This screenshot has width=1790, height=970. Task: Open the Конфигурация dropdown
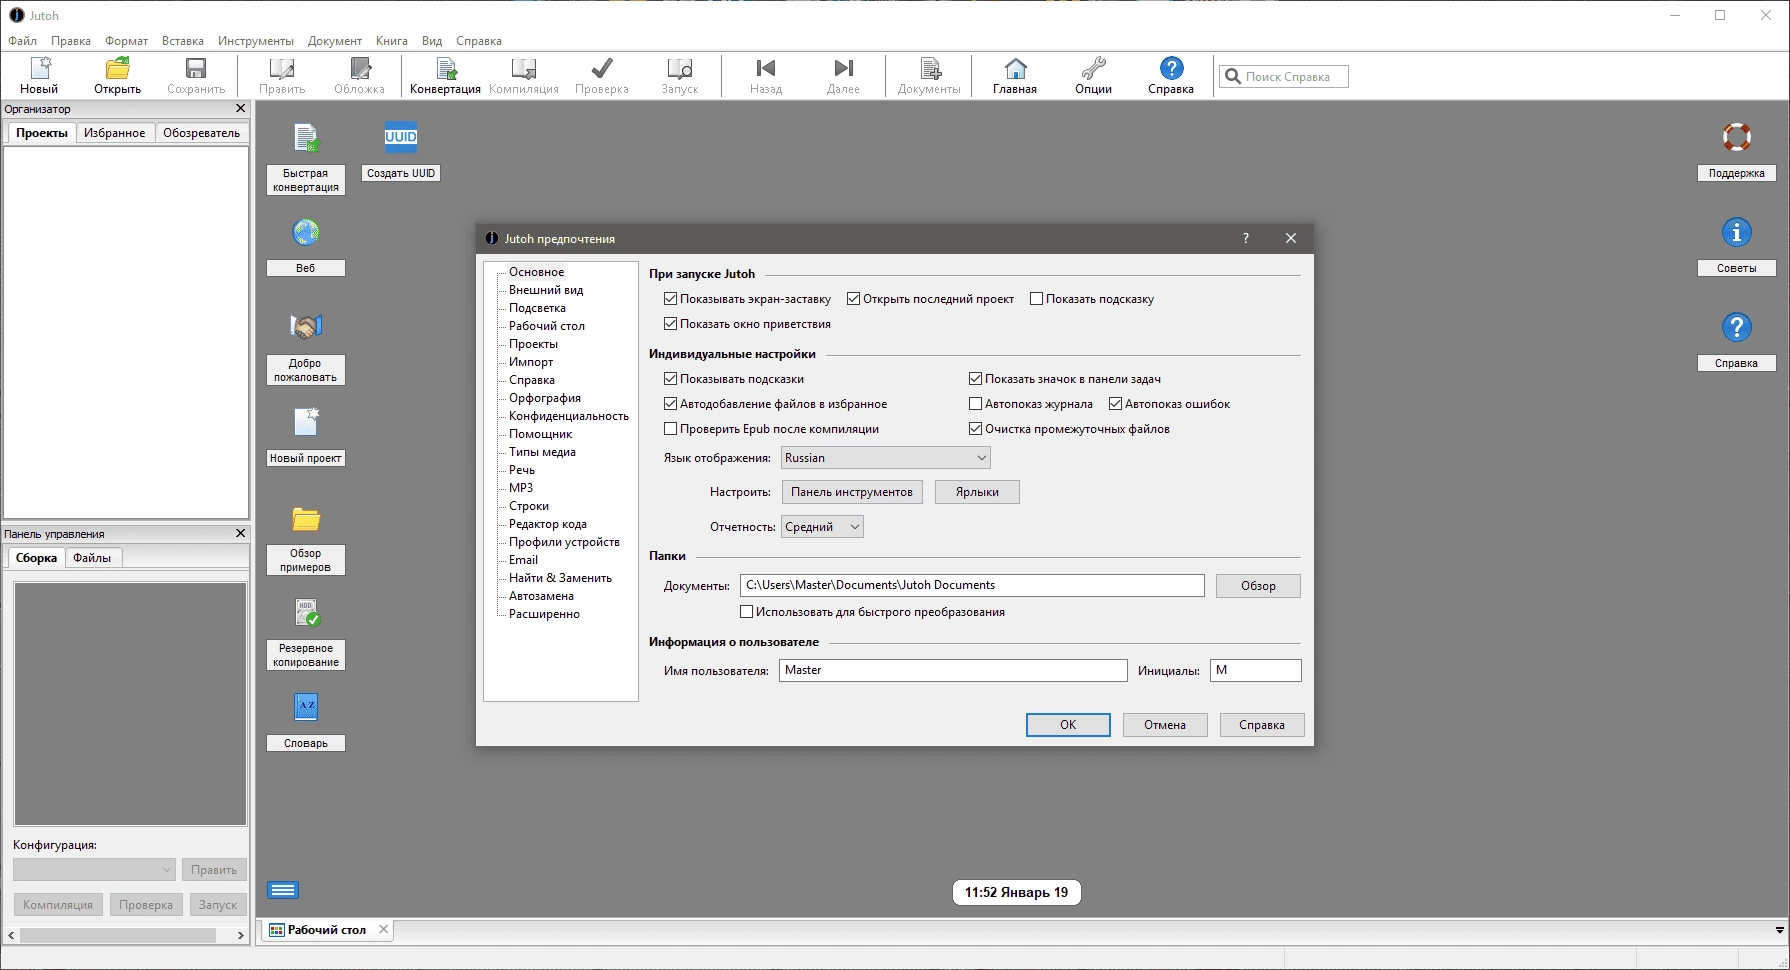coord(94,870)
